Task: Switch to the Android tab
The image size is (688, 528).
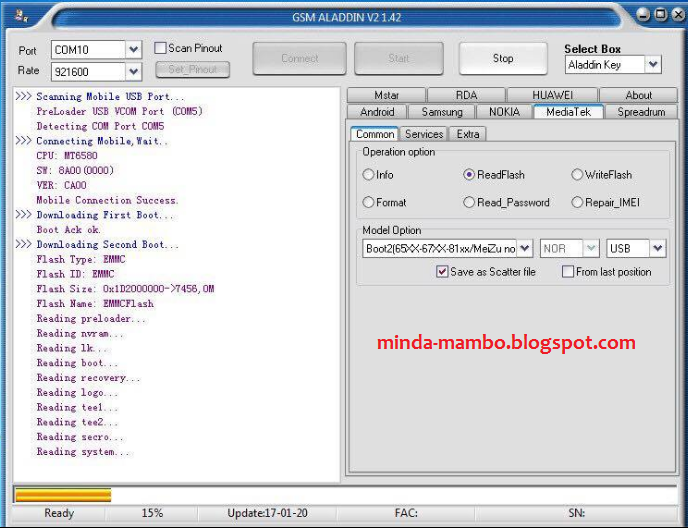Action: pos(377,112)
